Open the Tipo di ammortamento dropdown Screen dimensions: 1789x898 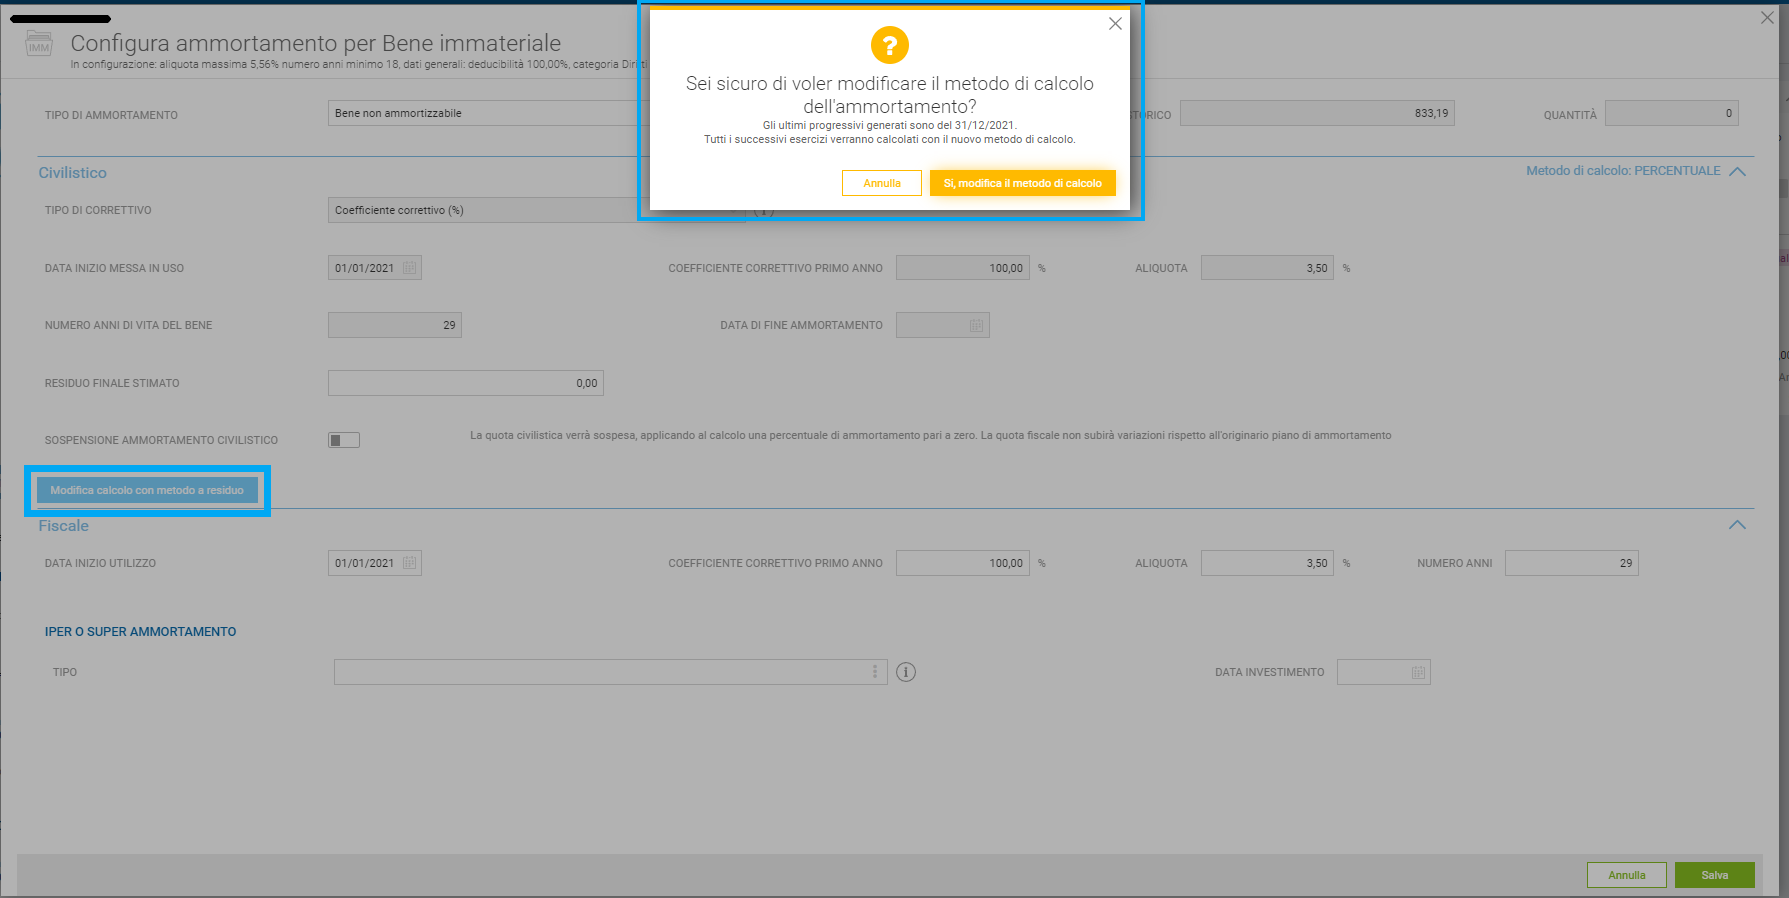(x=488, y=113)
